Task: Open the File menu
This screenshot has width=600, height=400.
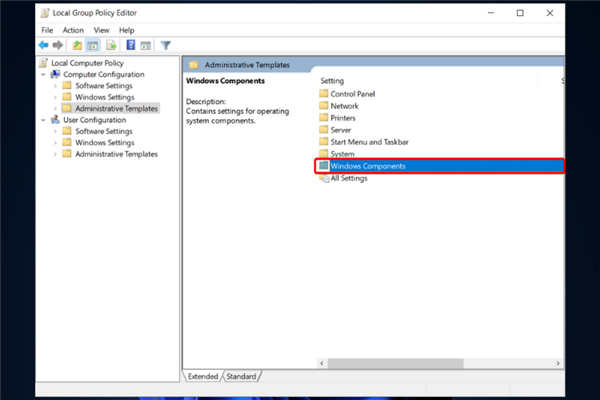Action: [47, 30]
